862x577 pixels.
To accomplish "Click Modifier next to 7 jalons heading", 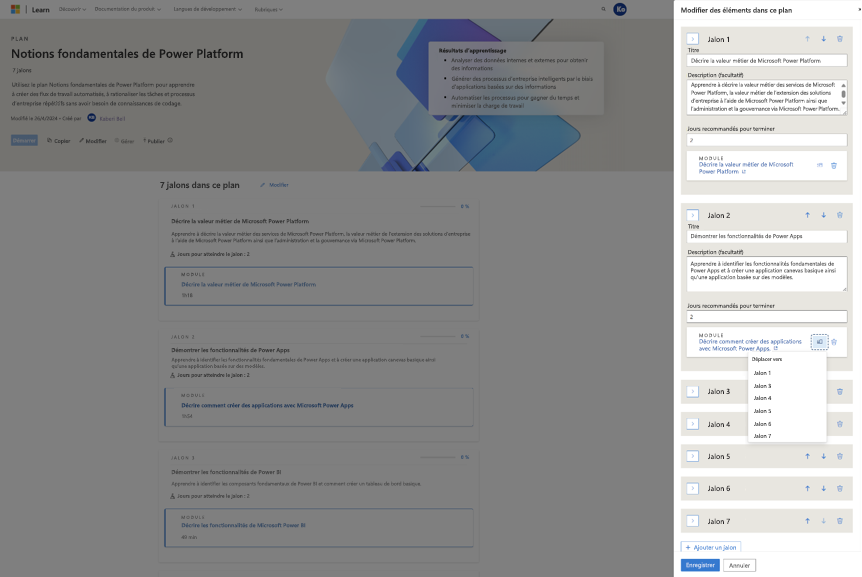I will 274,185.
